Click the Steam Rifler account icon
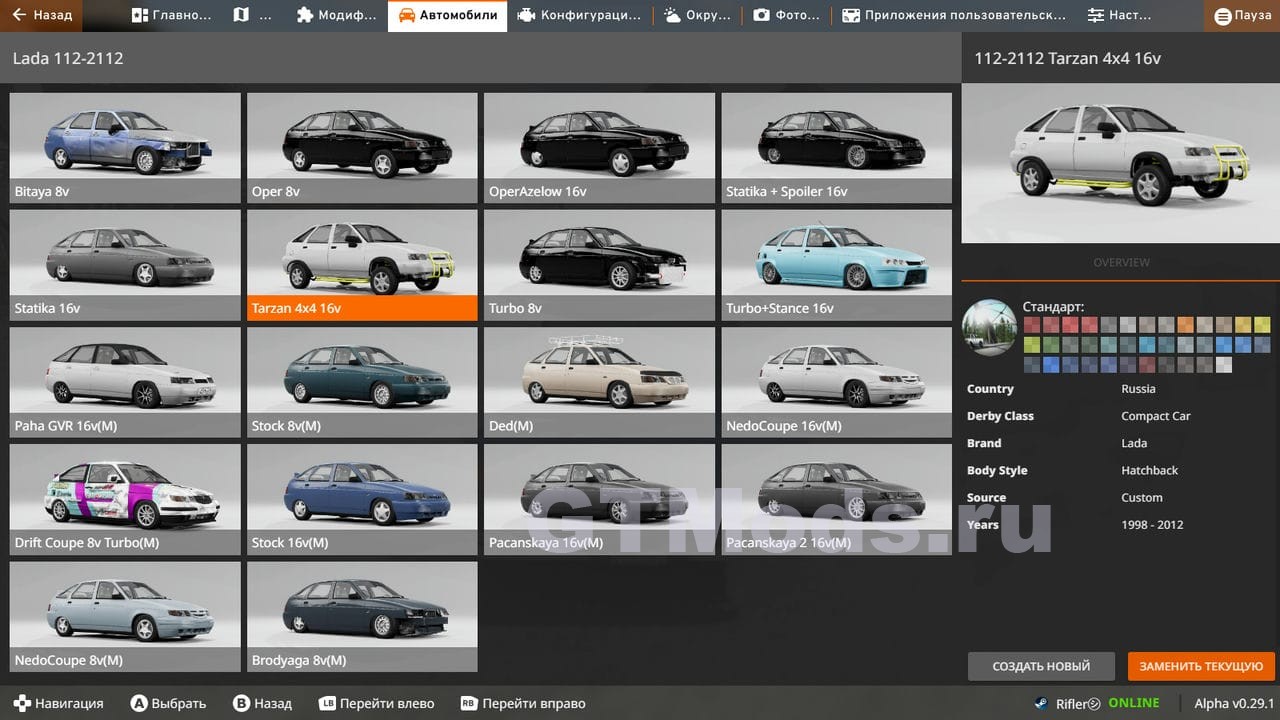Viewport: 1280px width, 720px height. coord(1042,703)
